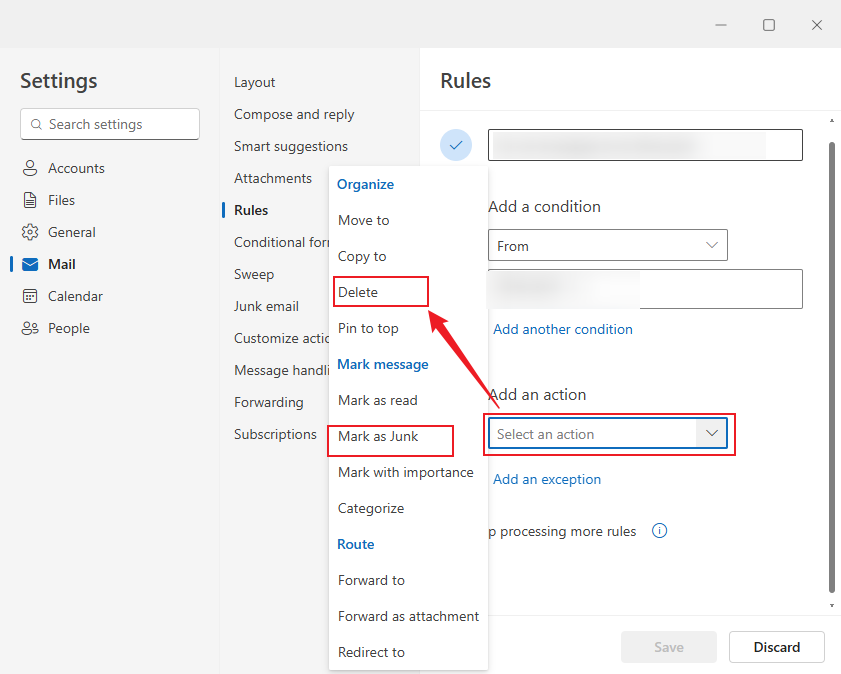The height and width of the screenshot is (674, 841).
Task: Switch to the Junk email settings
Action: (266, 306)
